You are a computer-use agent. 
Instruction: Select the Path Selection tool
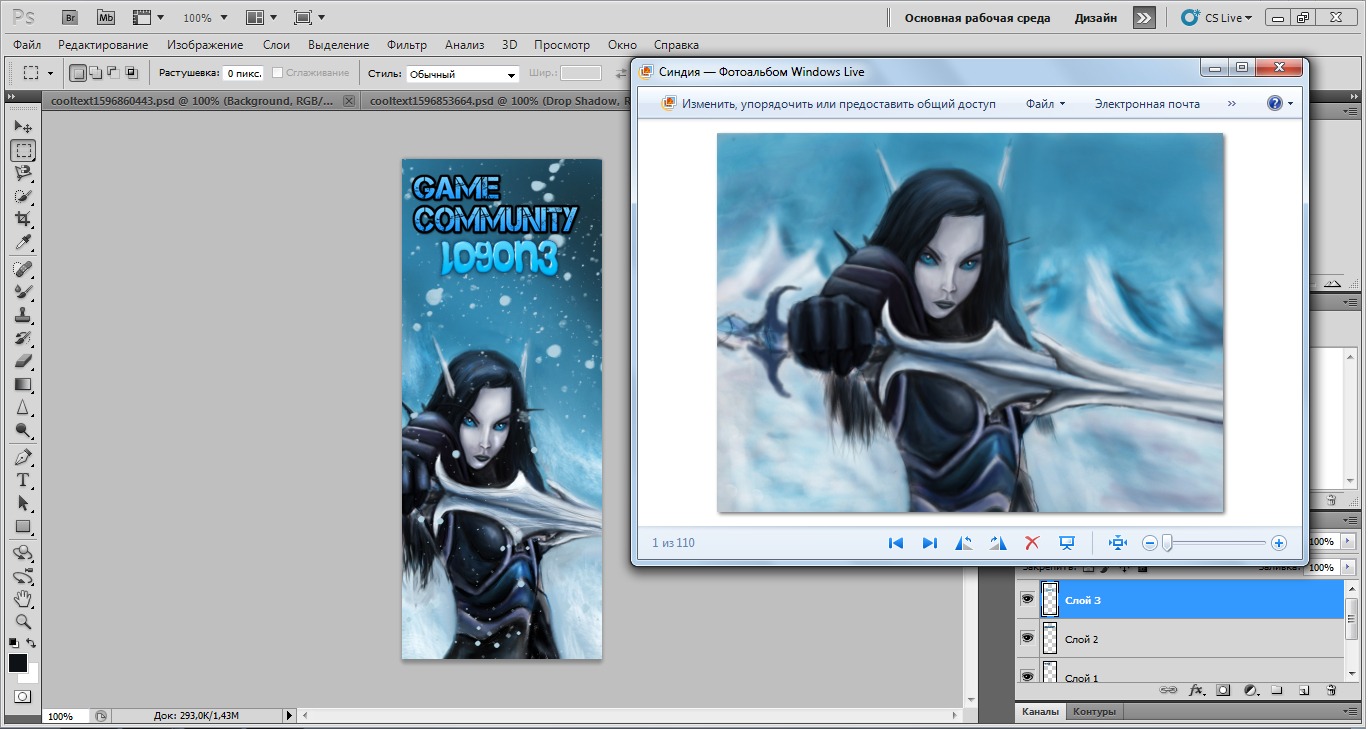point(23,503)
